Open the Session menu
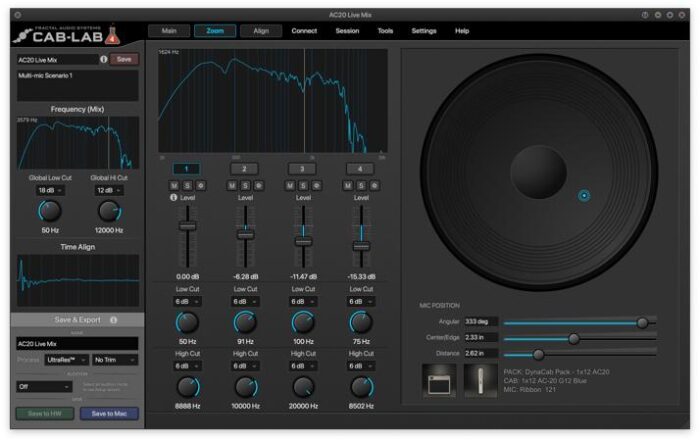700x441 pixels. click(x=347, y=31)
